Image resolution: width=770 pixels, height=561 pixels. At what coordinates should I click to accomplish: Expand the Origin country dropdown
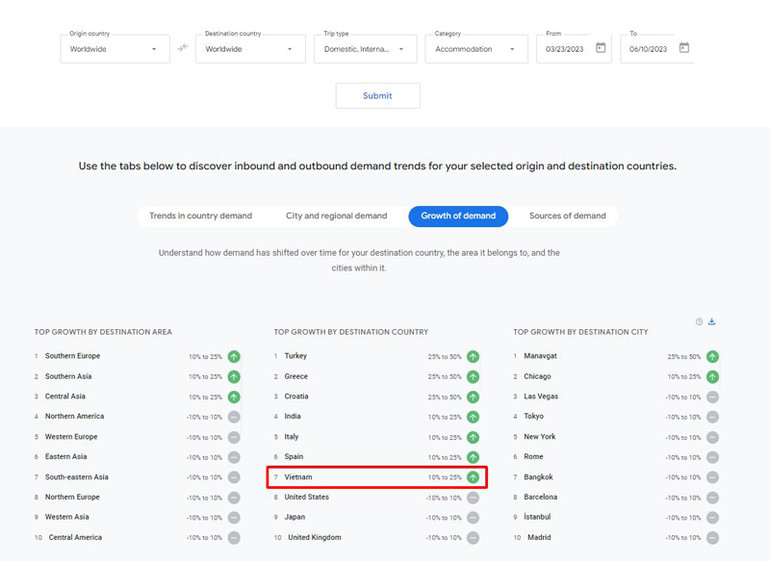point(113,49)
